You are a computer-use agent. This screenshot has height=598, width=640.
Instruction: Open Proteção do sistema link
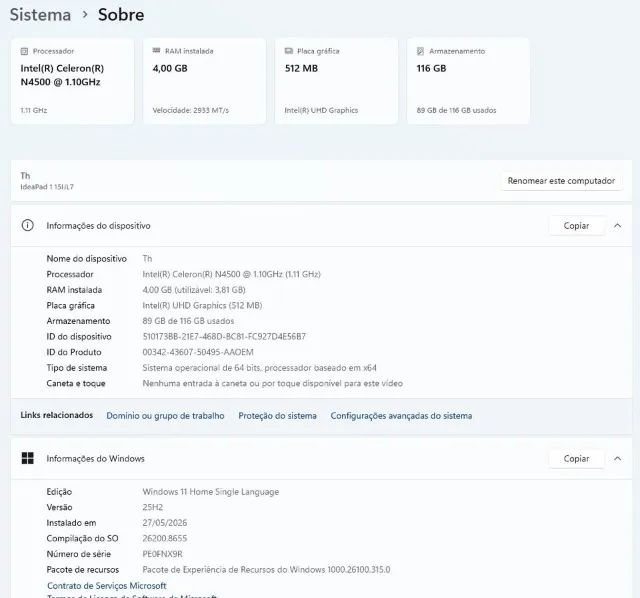click(278, 416)
